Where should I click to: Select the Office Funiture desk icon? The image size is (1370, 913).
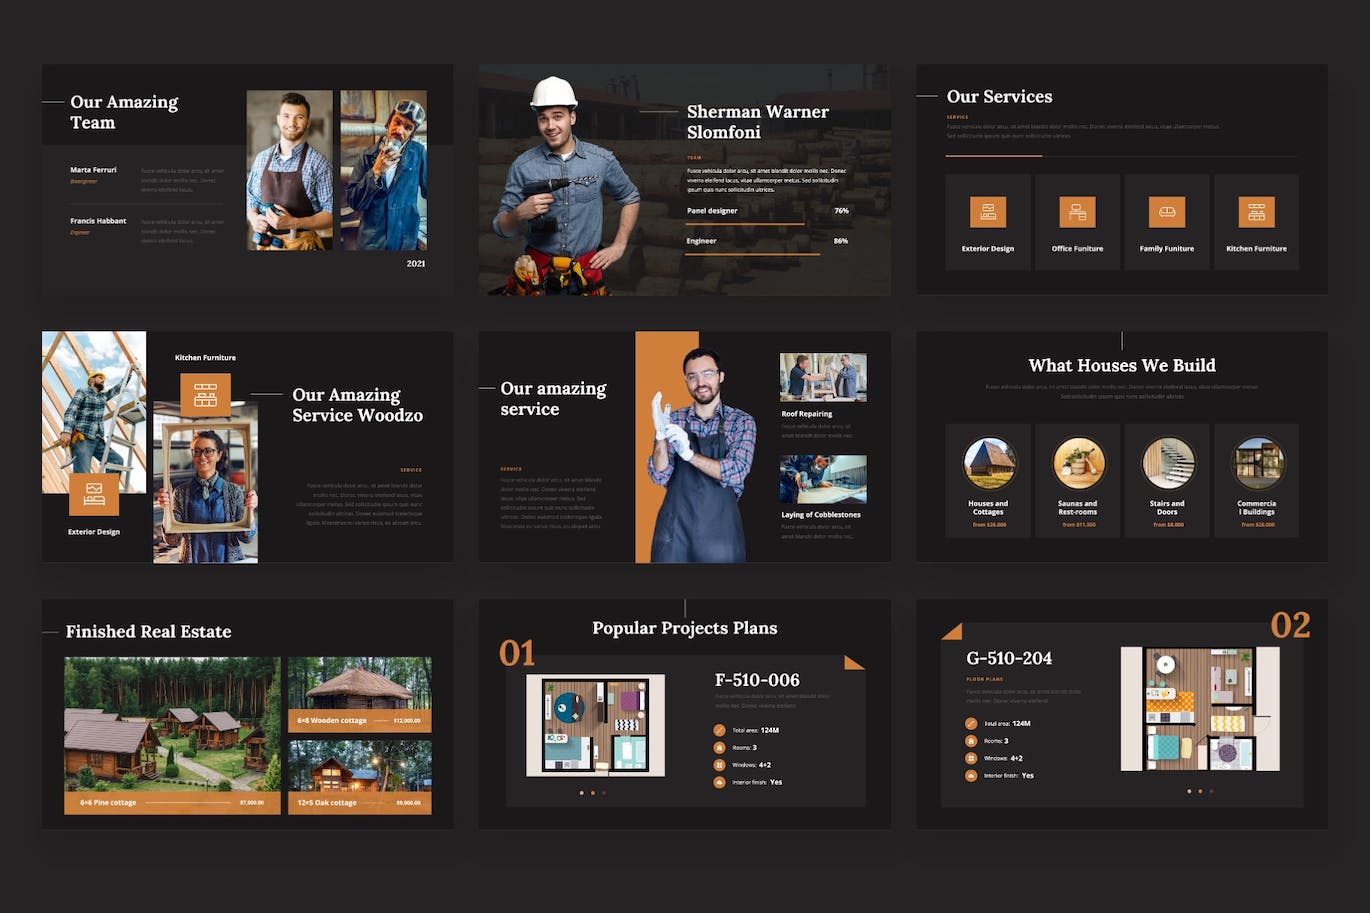point(1077,211)
